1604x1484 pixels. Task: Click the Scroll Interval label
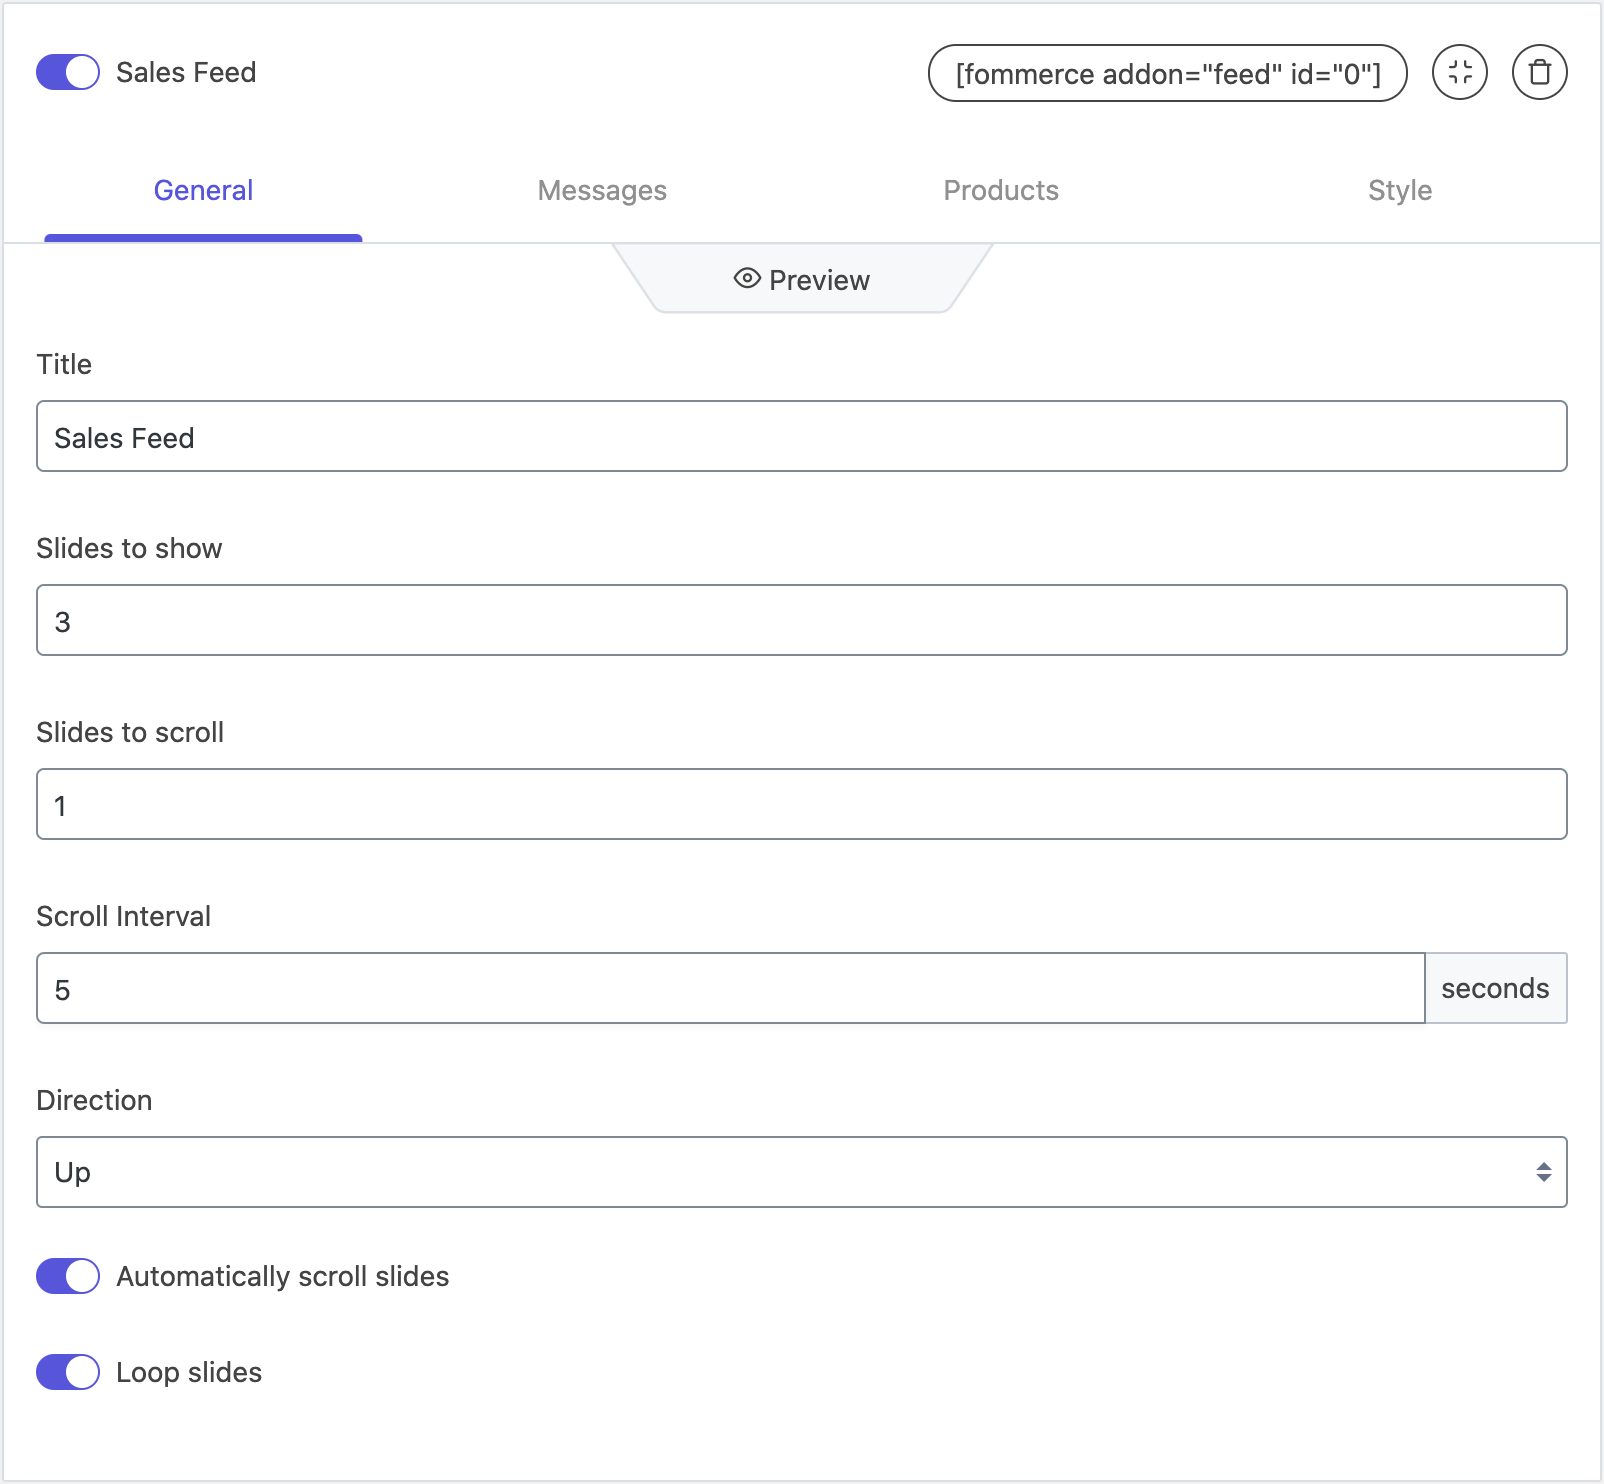click(x=124, y=916)
